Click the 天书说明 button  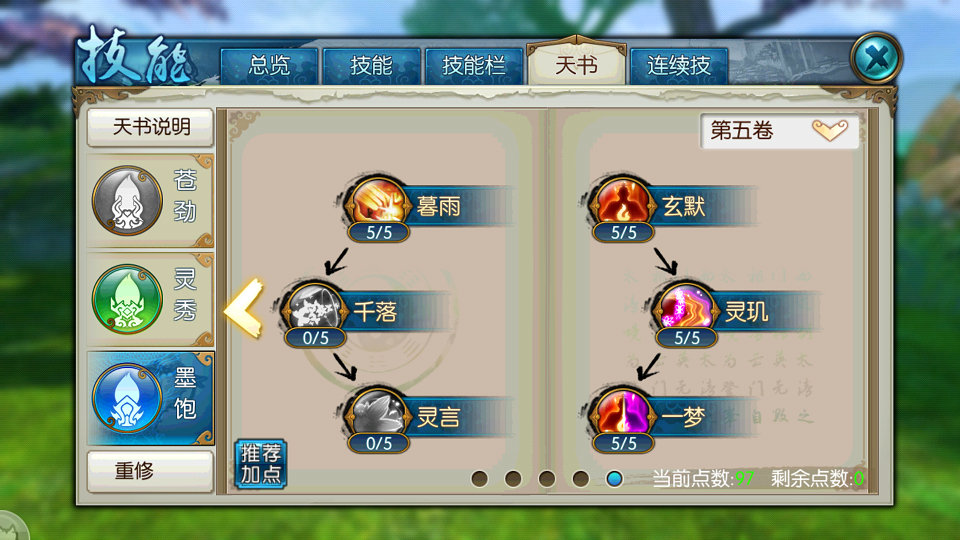click(151, 127)
